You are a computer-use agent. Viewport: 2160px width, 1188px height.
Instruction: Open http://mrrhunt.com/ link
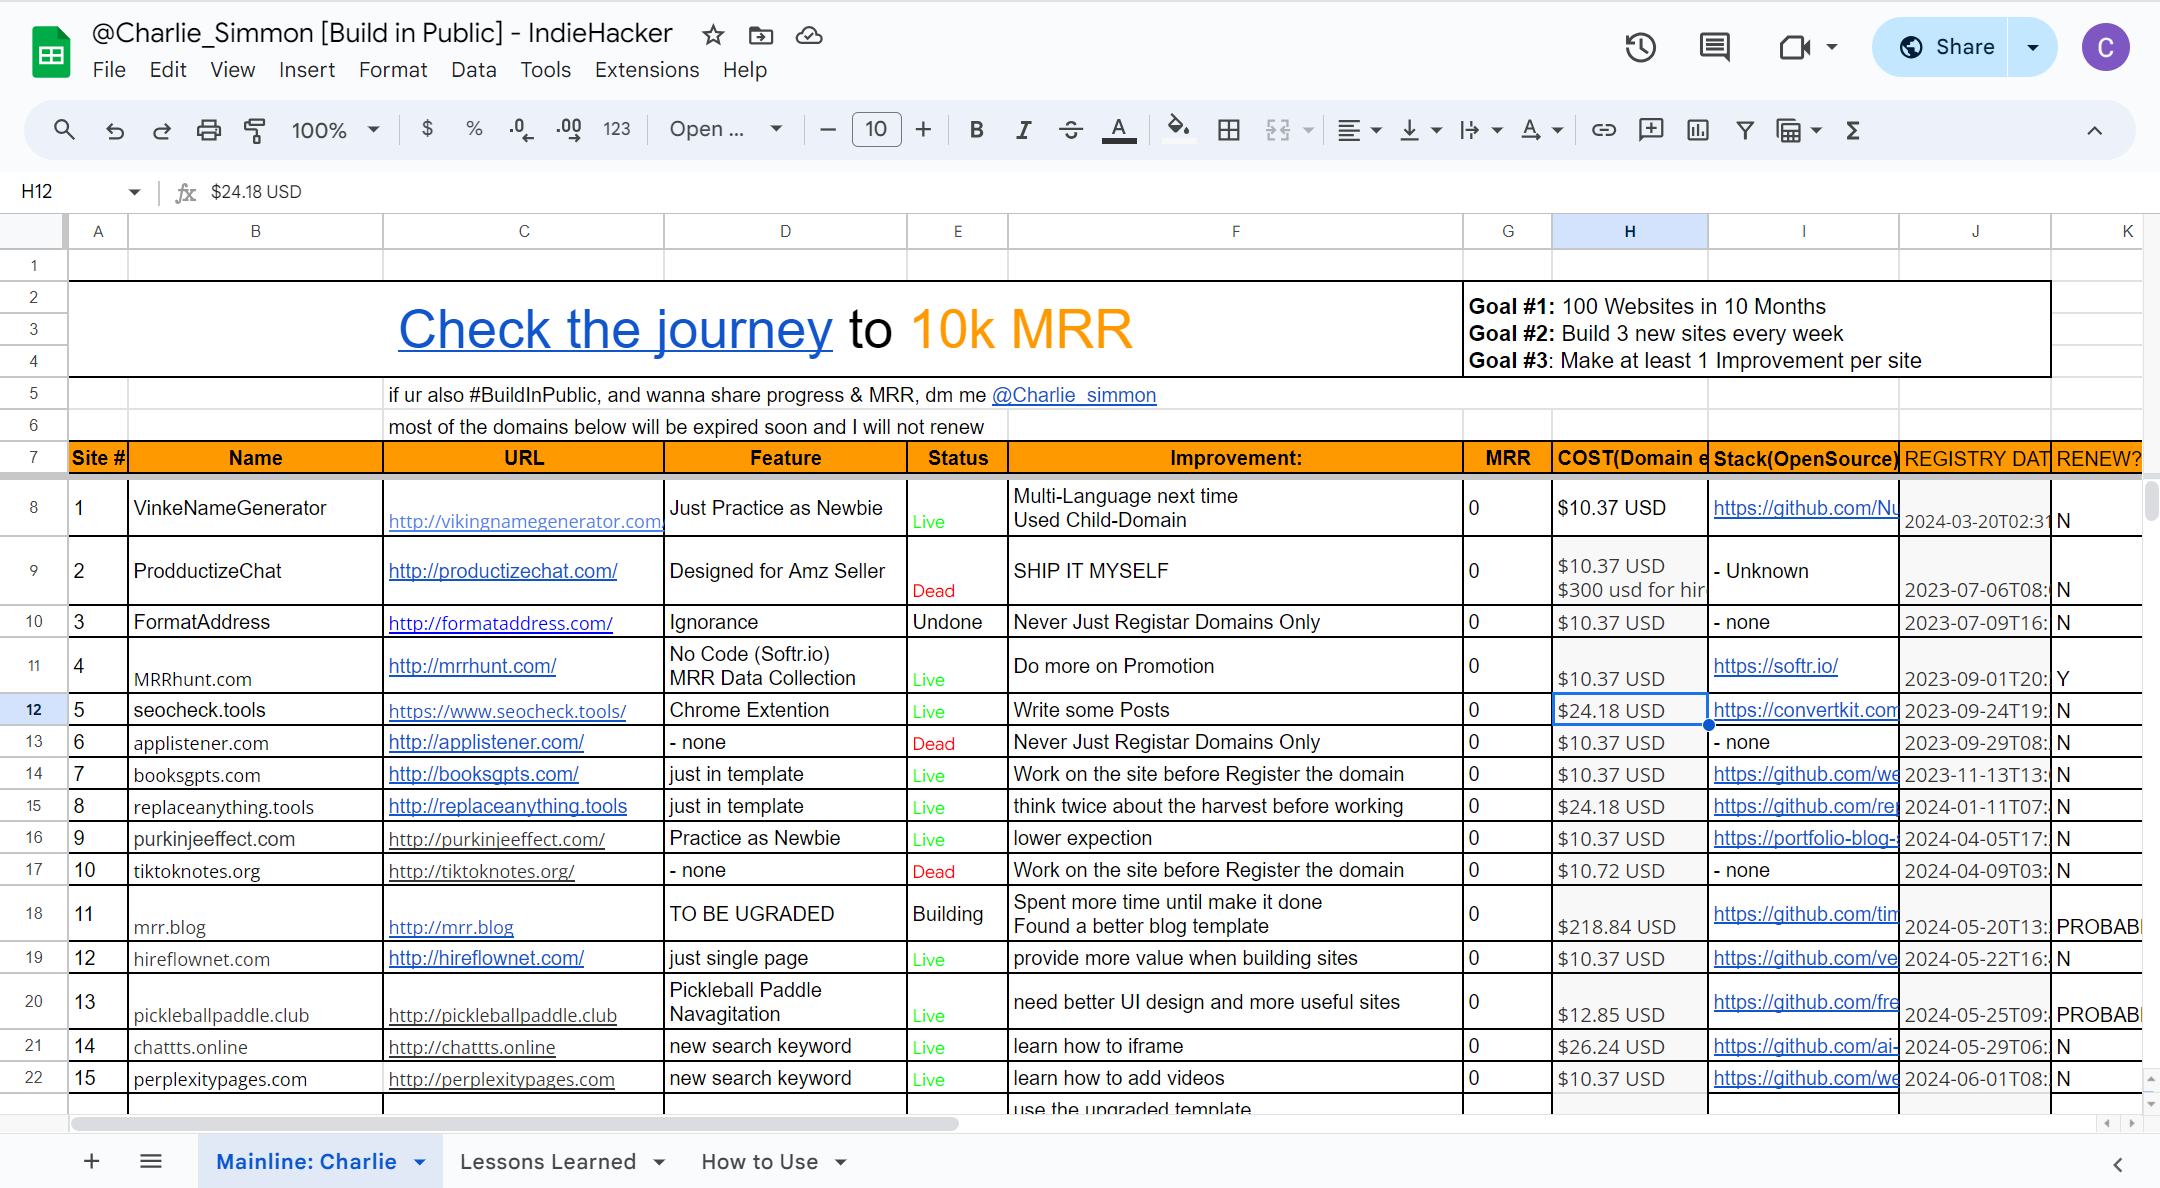click(x=472, y=666)
